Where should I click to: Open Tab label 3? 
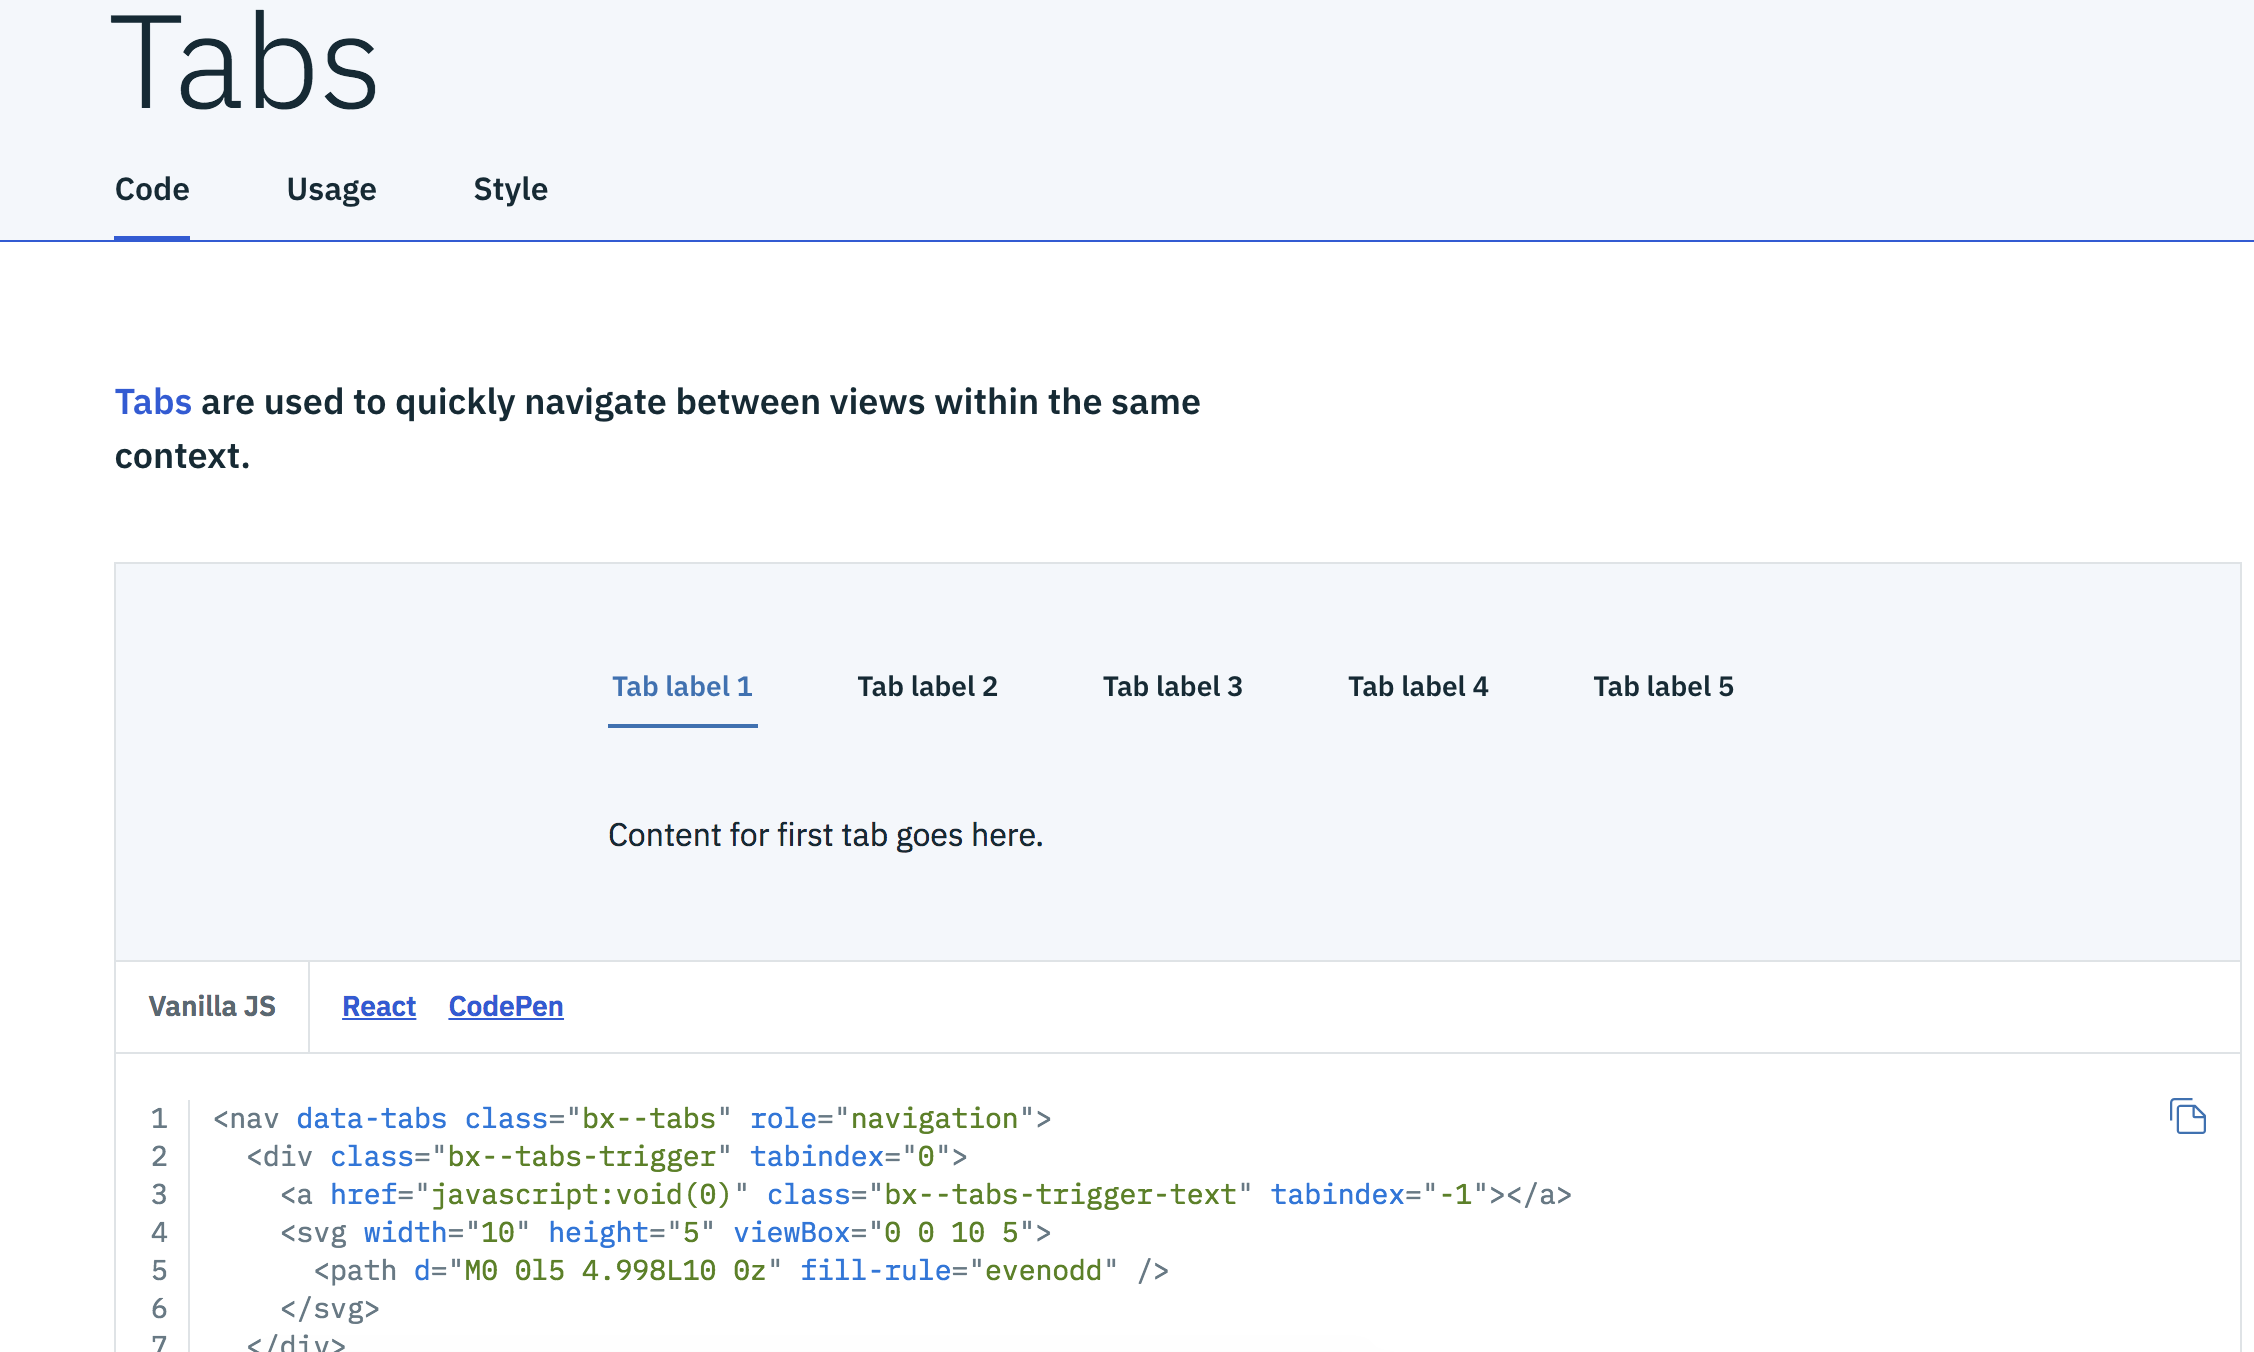pos(1172,687)
